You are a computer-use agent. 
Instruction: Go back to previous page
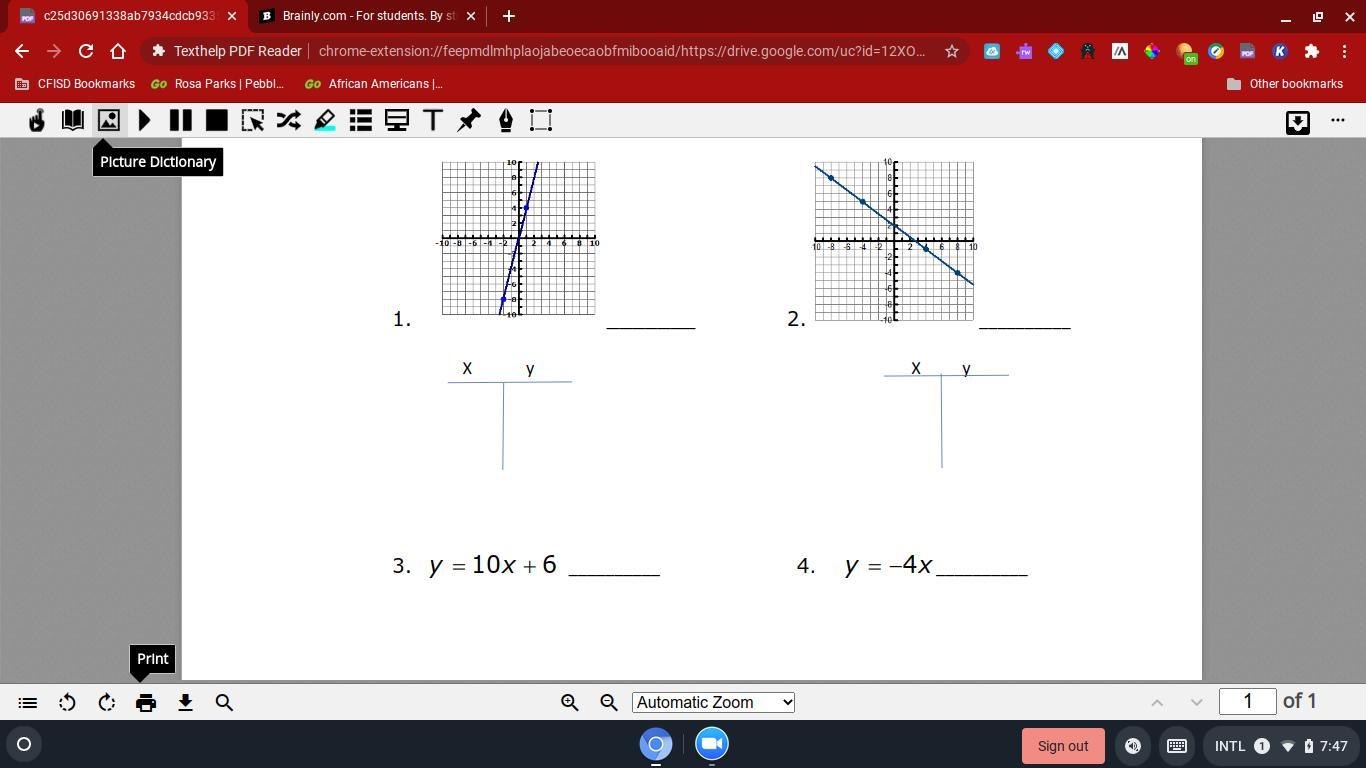(x=22, y=51)
